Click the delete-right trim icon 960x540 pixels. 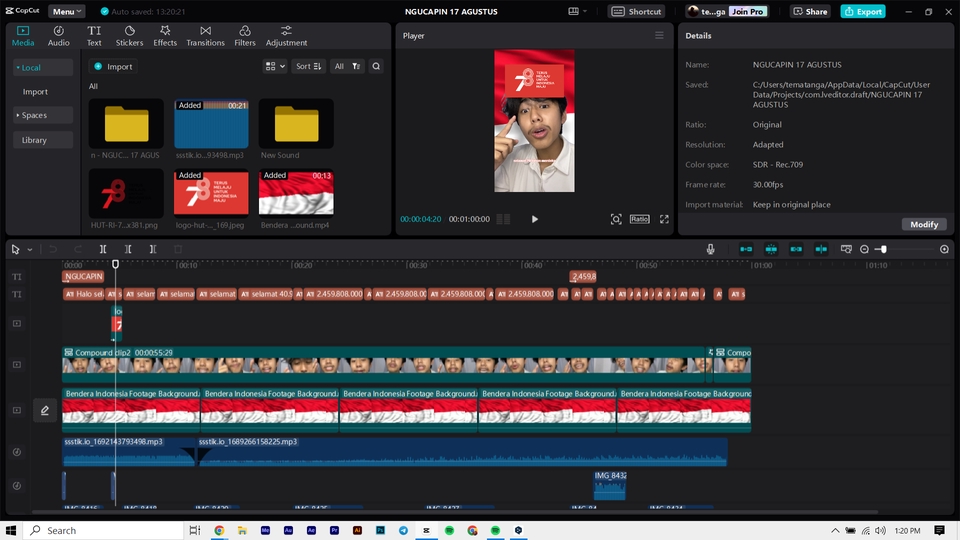152,249
